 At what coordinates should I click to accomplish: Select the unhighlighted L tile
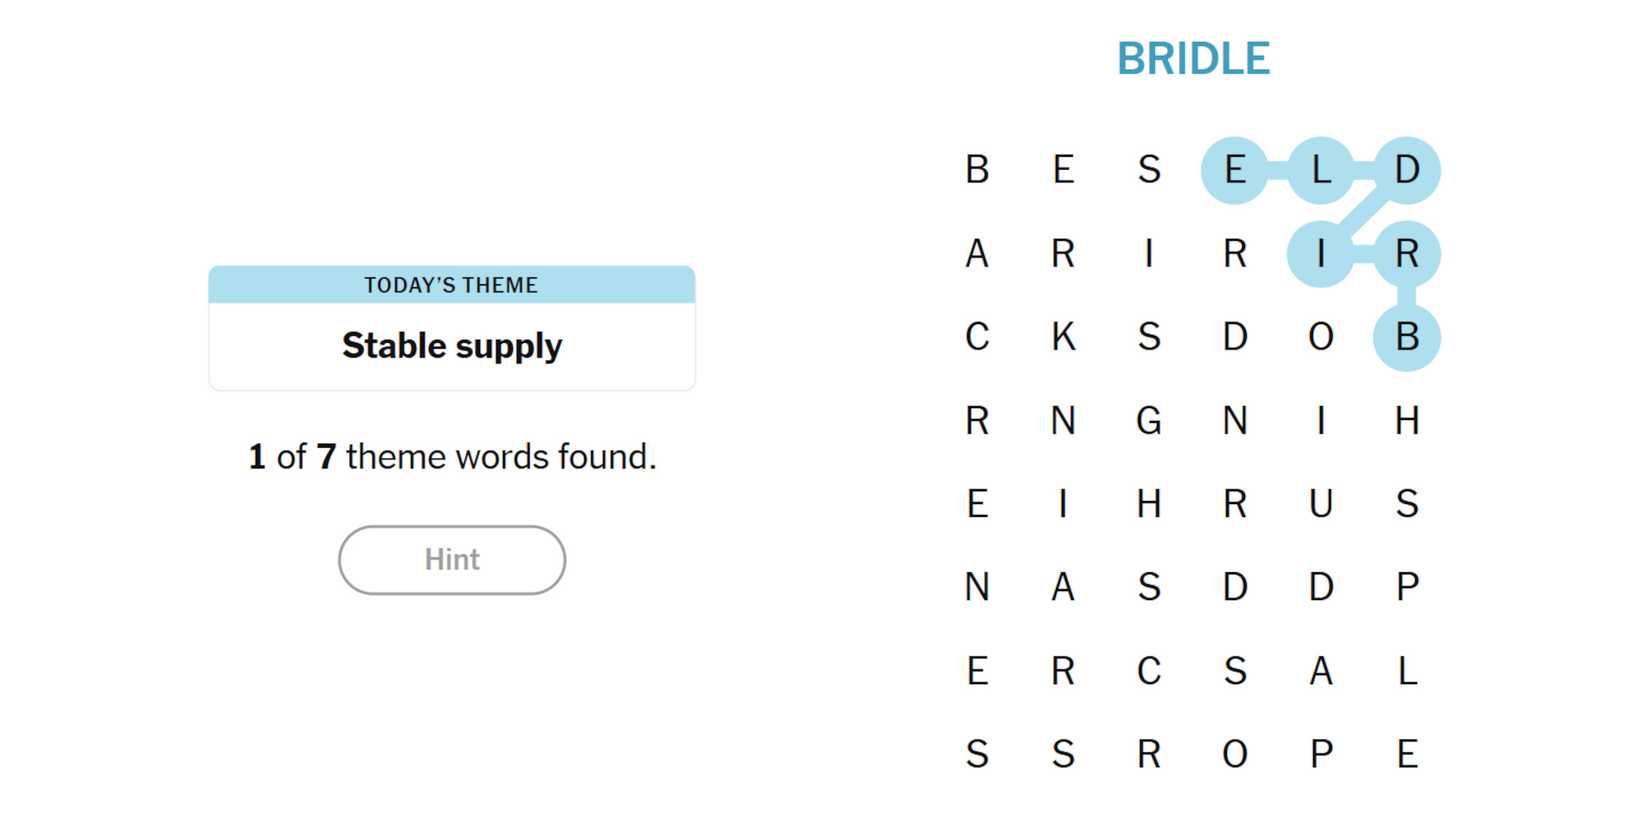[x=1407, y=670]
